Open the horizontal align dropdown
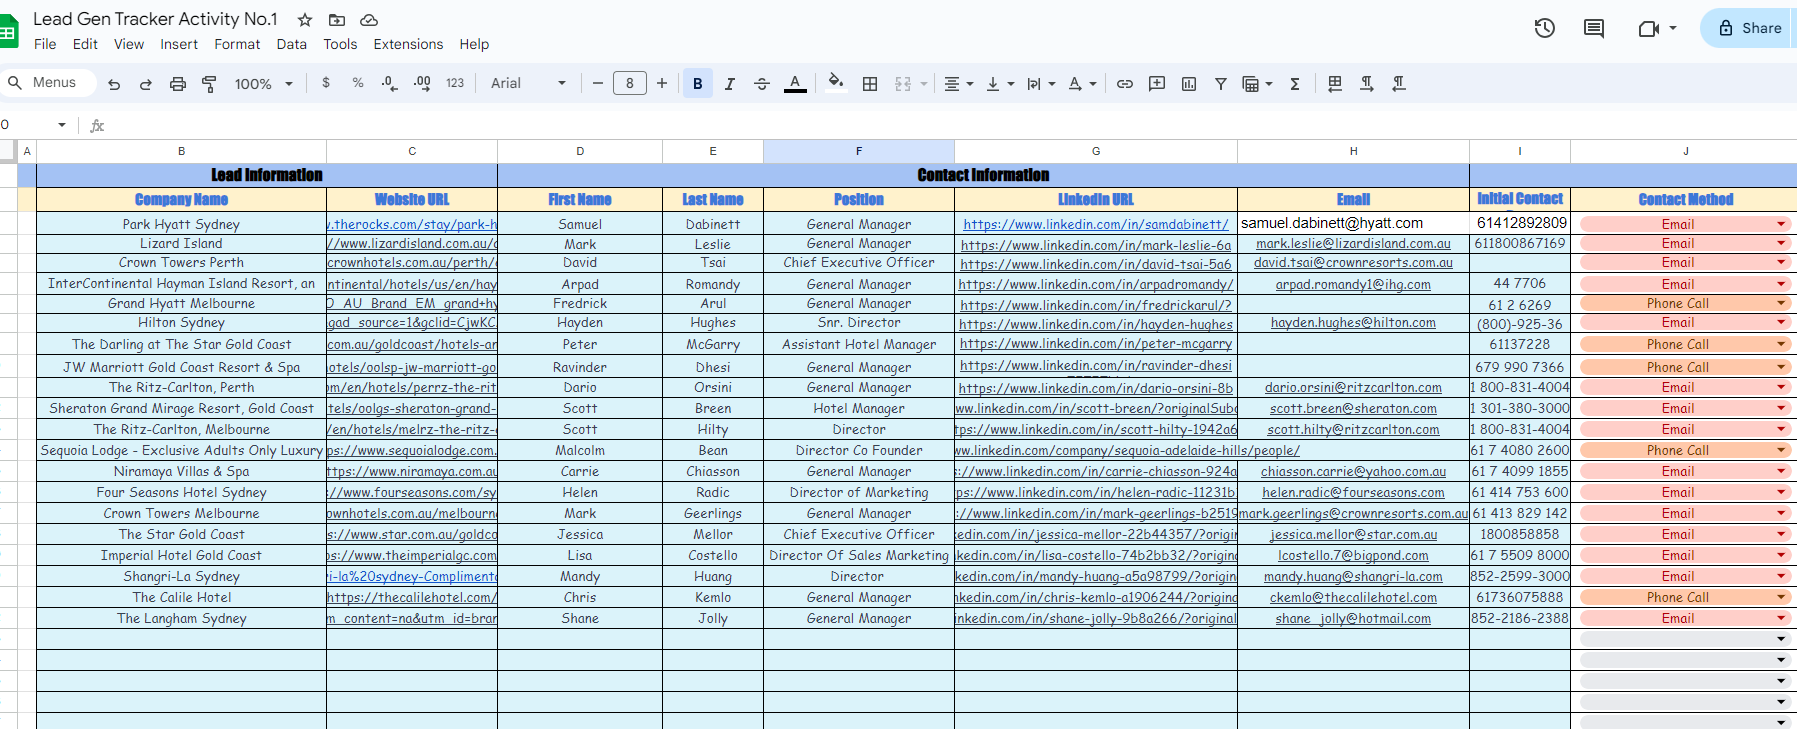This screenshot has height=729, width=1797. [958, 84]
